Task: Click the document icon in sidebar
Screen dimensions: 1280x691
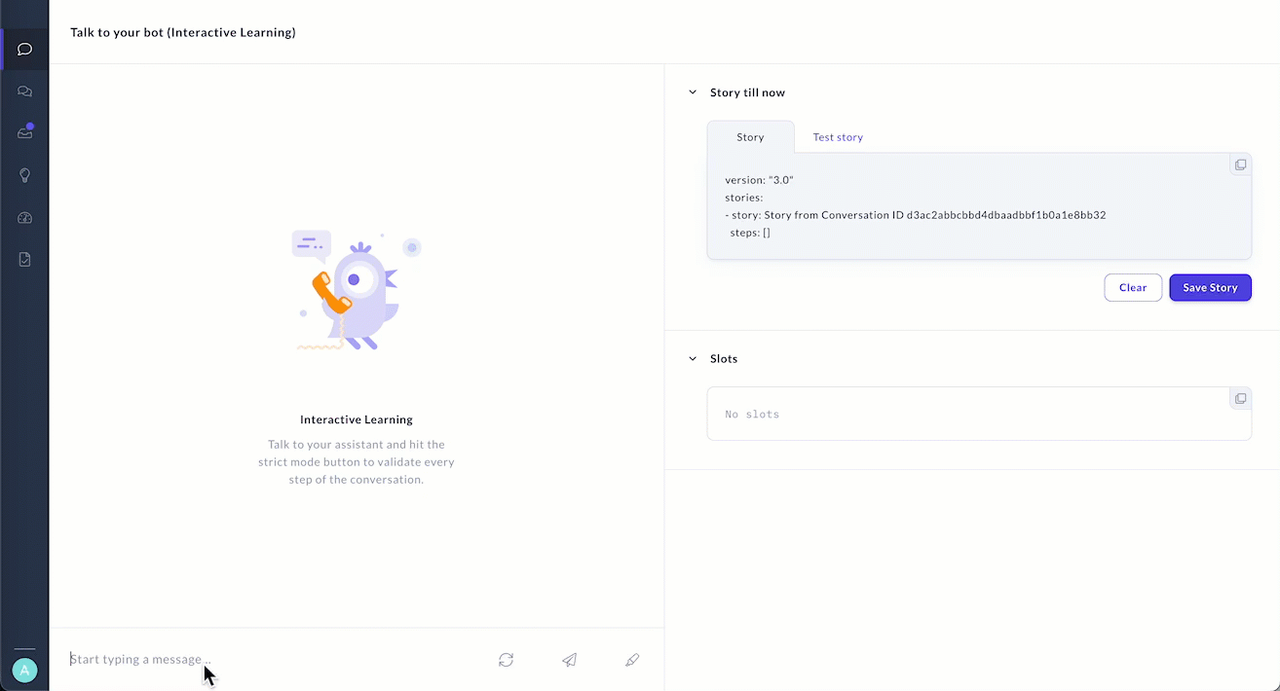Action: pyautogui.click(x=25, y=260)
